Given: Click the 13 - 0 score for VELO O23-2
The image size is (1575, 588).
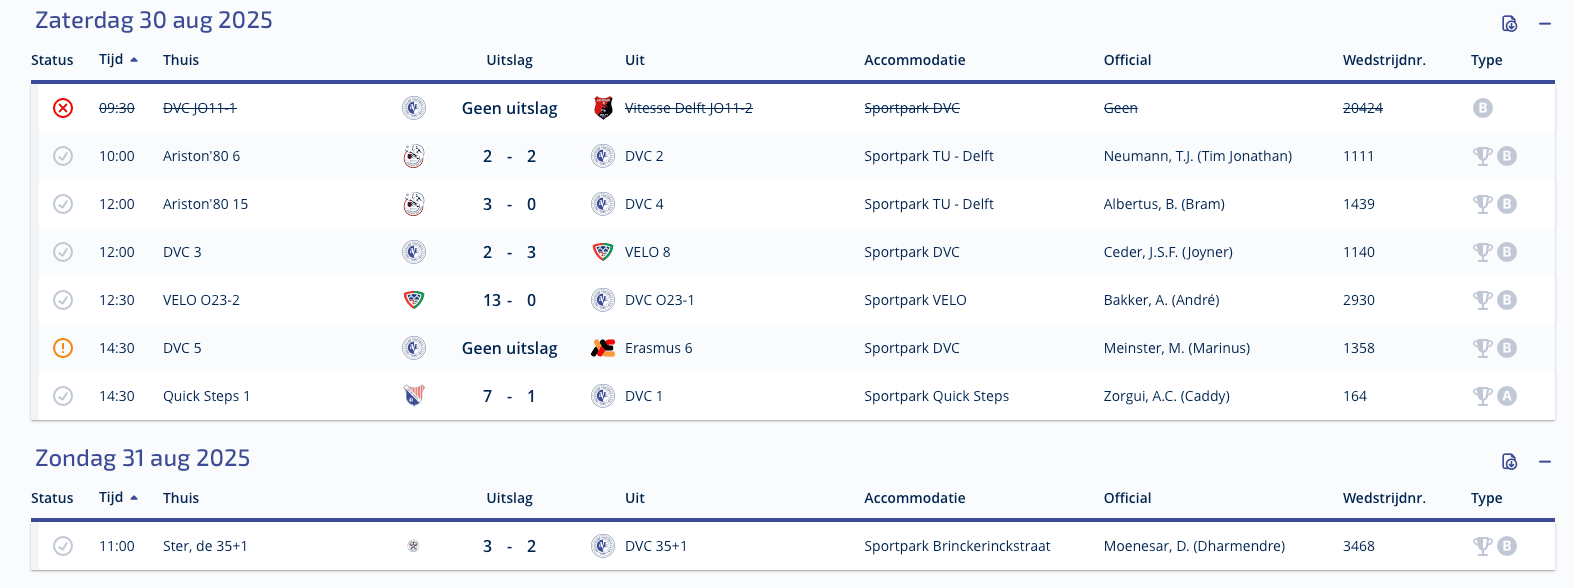Looking at the screenshot, I should click(x=510, y=300).
